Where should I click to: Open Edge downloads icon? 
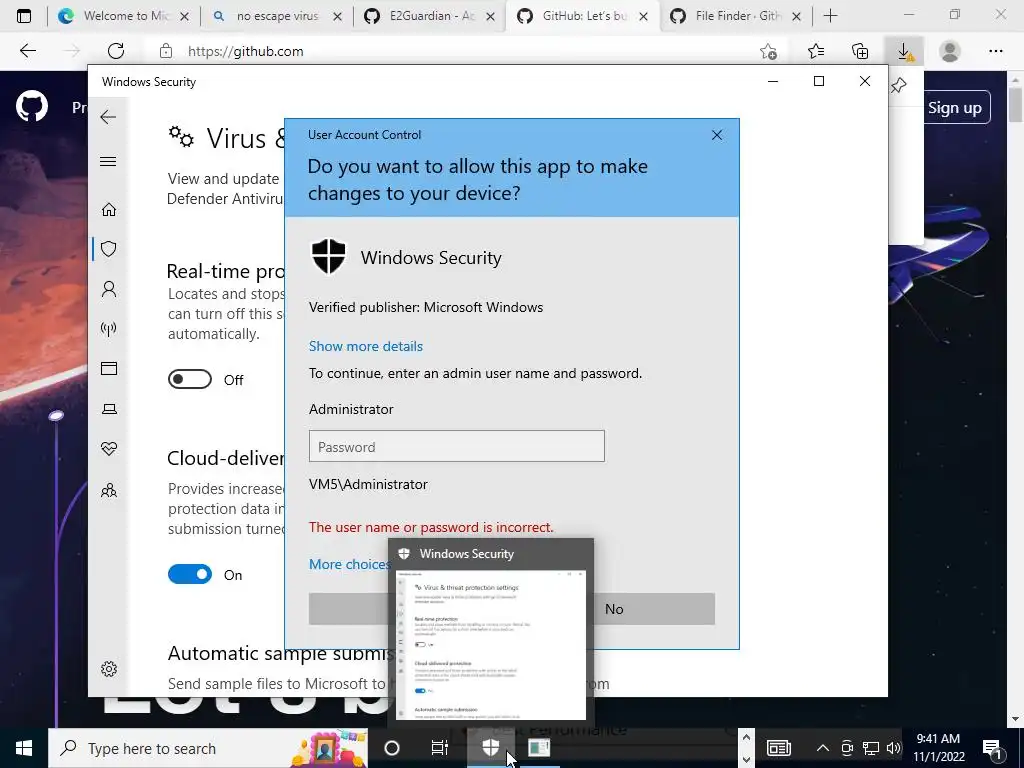tap(904, 51)
